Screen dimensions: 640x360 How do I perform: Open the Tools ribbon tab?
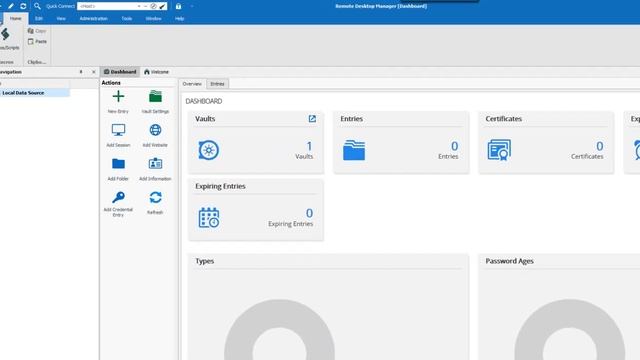click(x=127, y=18)
